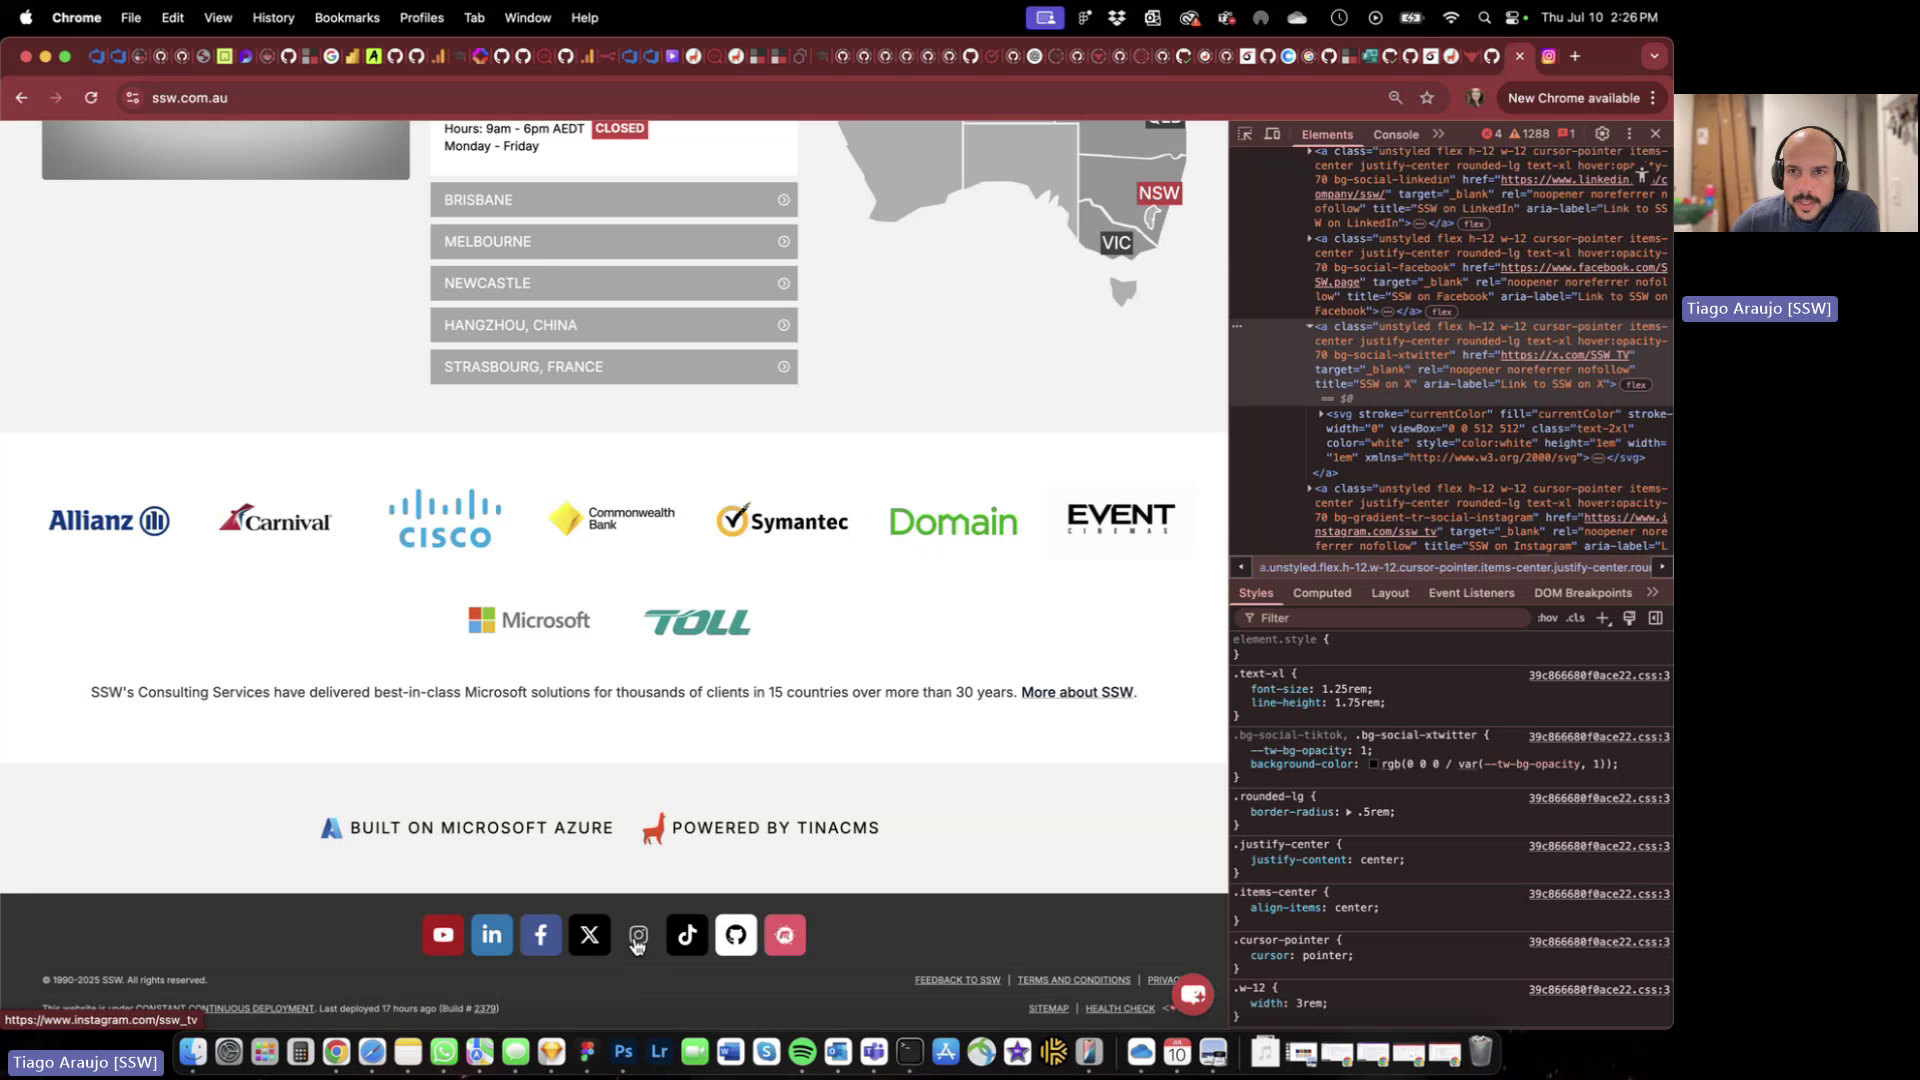Show more DevTools panels chevron next to Console
This screenshot has width=1920, height=1080.
coord(1438,133)
